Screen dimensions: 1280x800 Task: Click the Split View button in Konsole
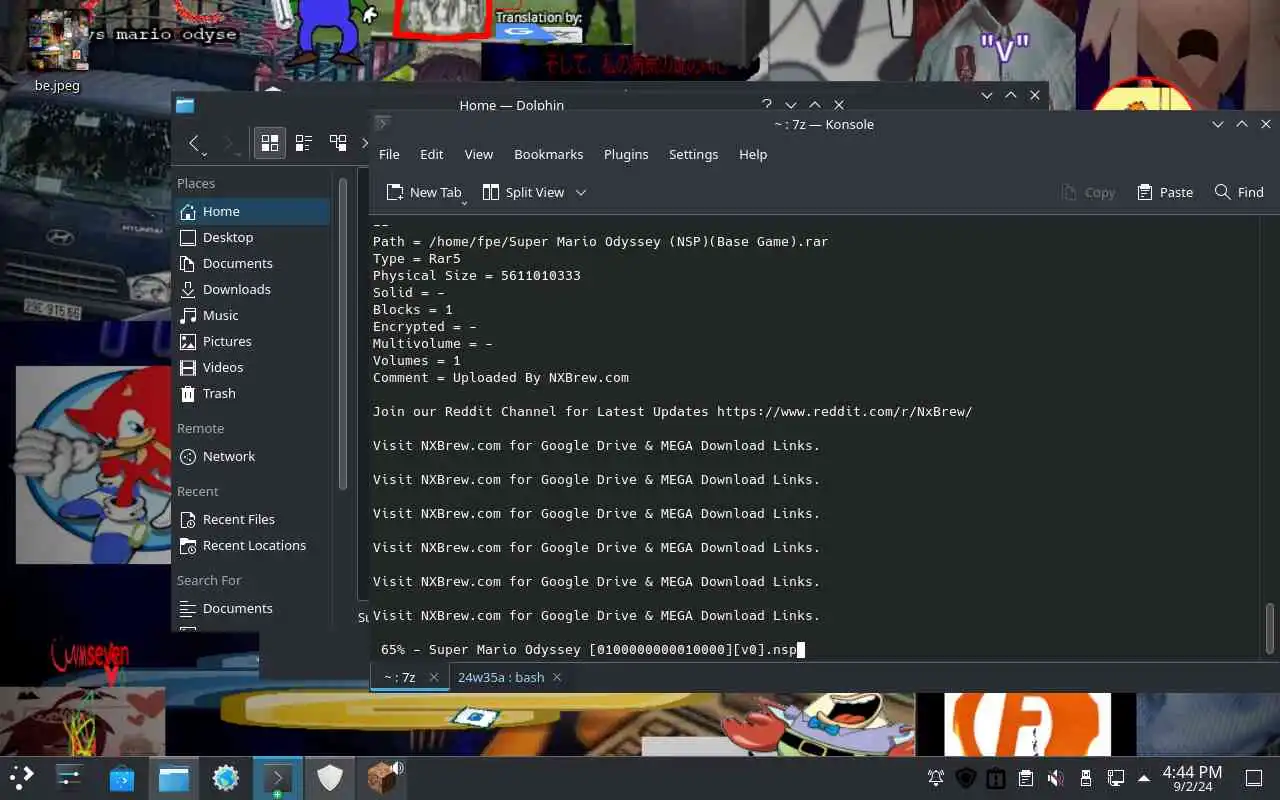[x=523, y=192]
